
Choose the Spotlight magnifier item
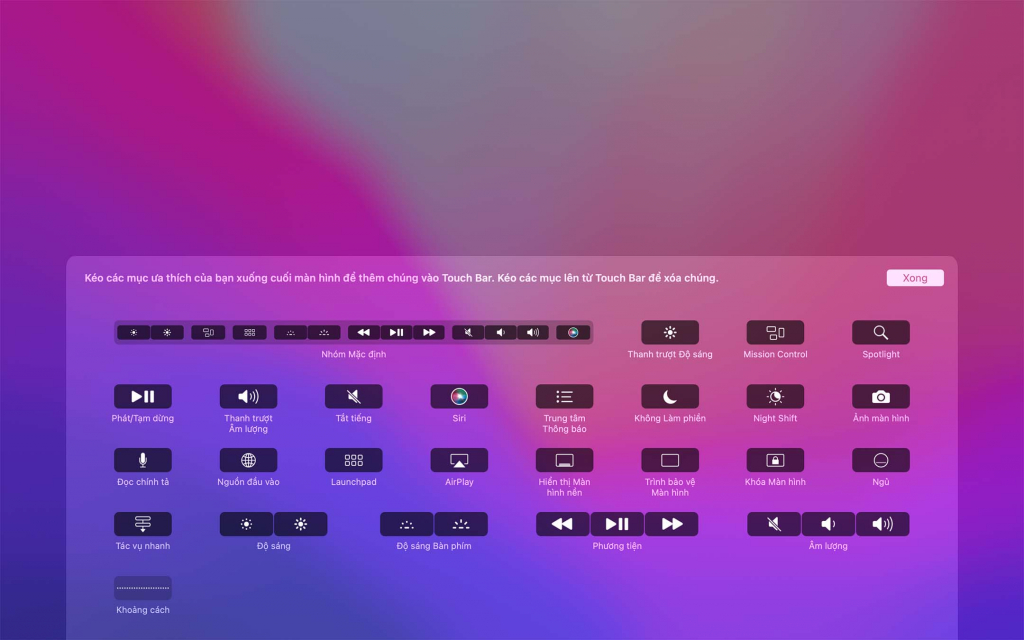tap(880, 332)
